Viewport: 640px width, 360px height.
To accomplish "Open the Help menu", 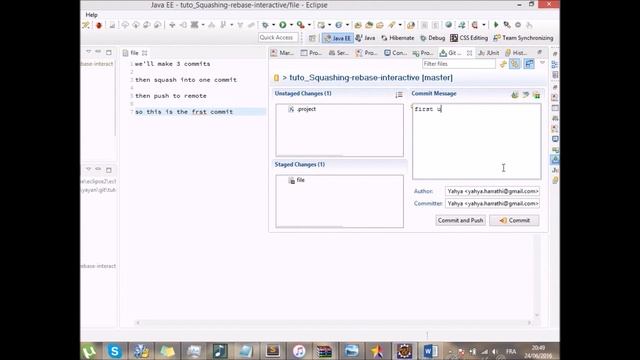I will (91, 15).
